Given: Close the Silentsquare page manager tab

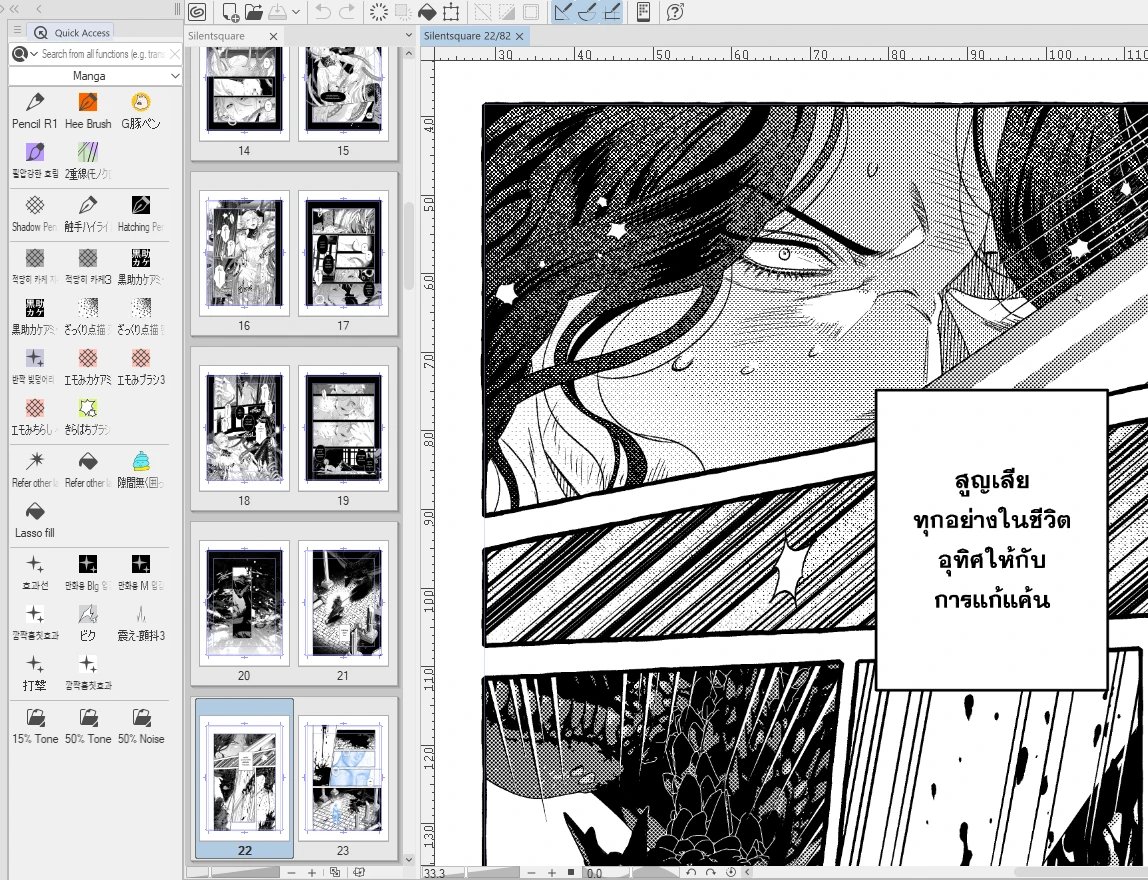Looking at the screenshot, I should tap(273, 37).
